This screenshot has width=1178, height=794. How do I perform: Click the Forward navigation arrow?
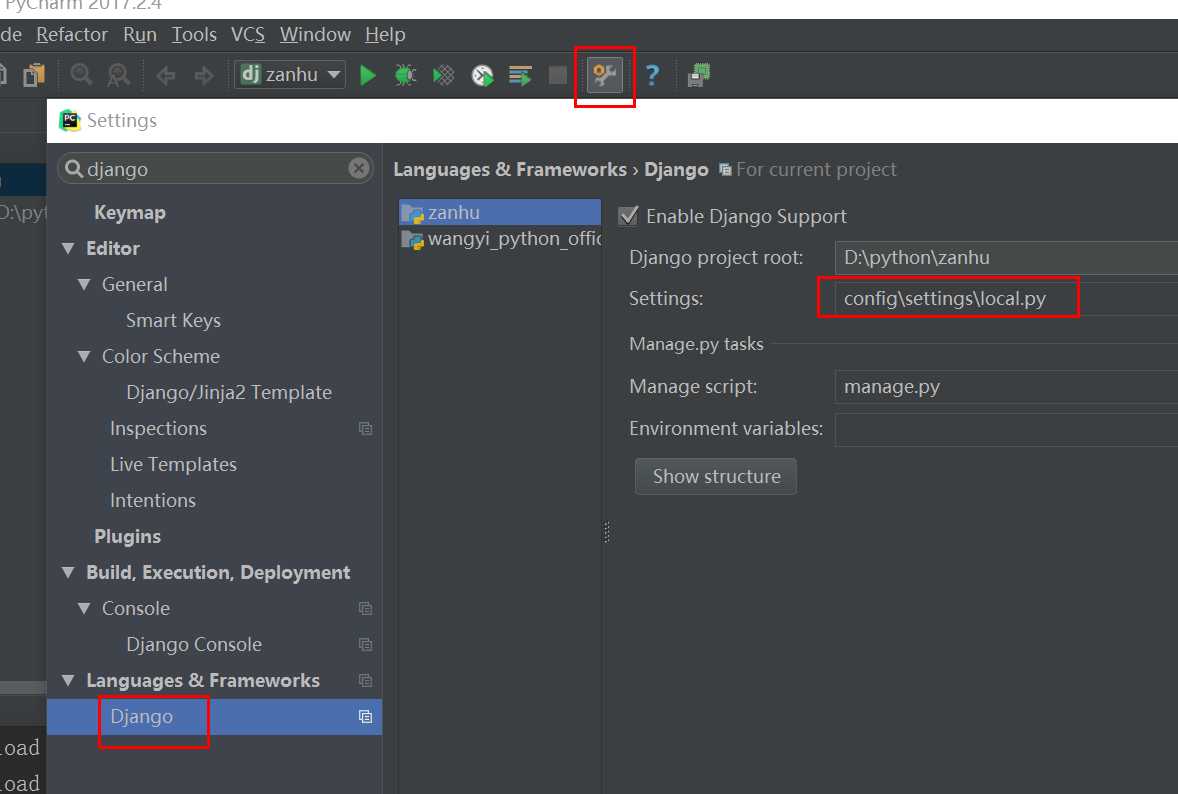[x=204, y=75]
